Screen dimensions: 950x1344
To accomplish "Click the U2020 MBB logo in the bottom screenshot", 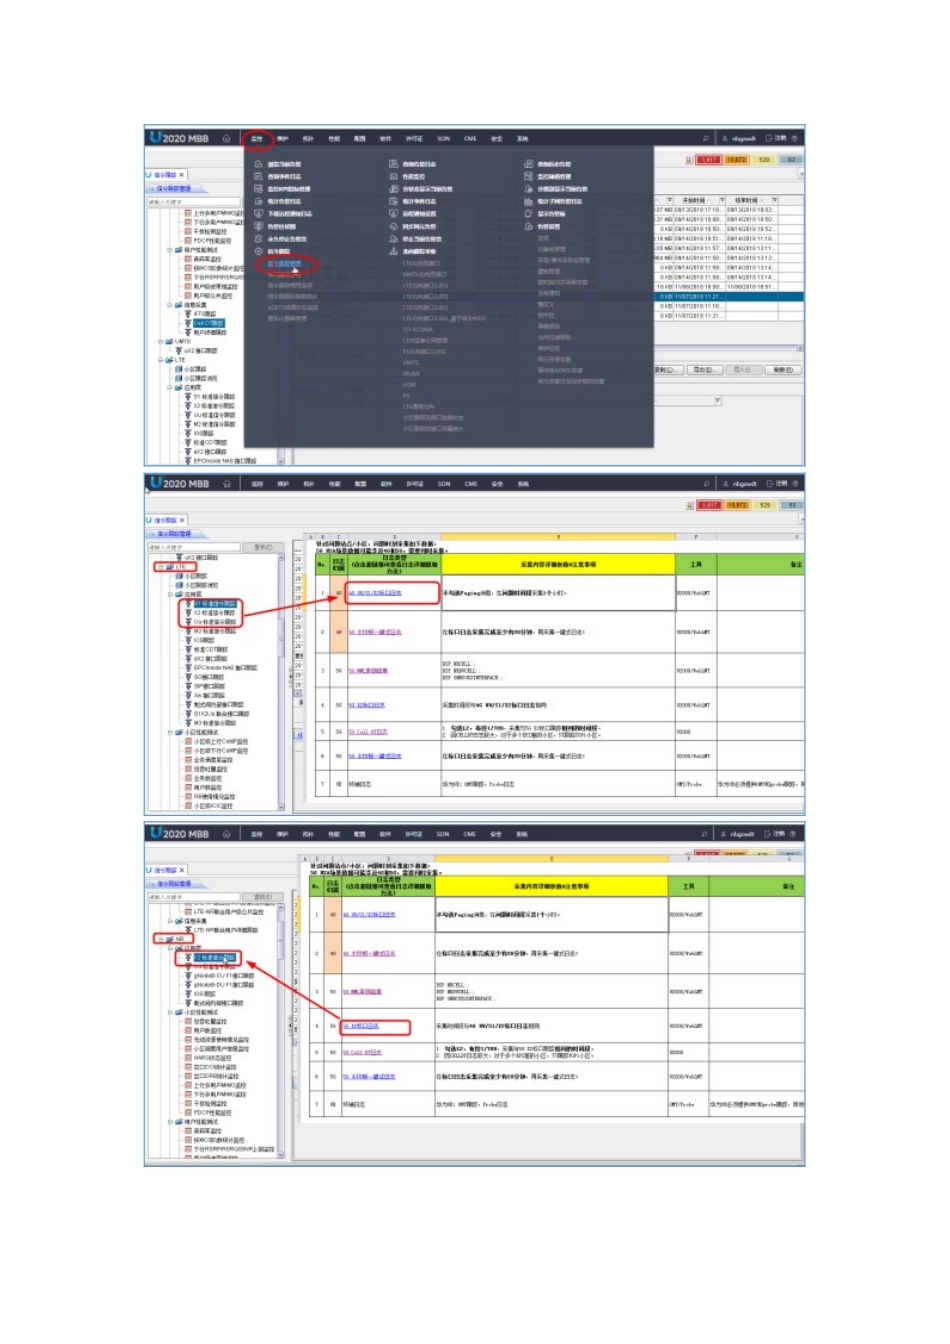I will click(179, 834).
